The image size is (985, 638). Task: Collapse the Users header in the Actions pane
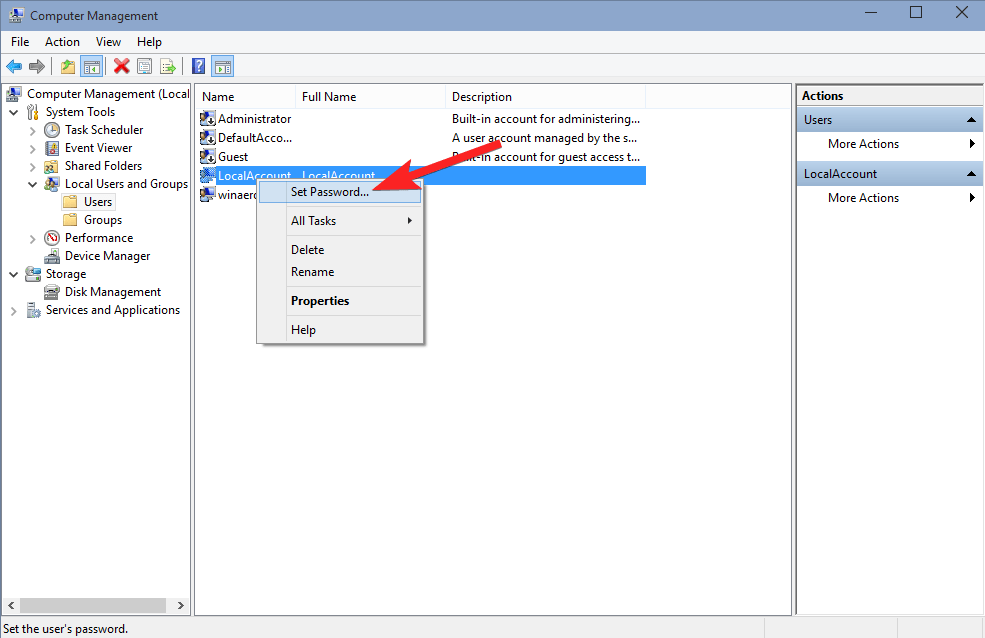tap(969, 119)
